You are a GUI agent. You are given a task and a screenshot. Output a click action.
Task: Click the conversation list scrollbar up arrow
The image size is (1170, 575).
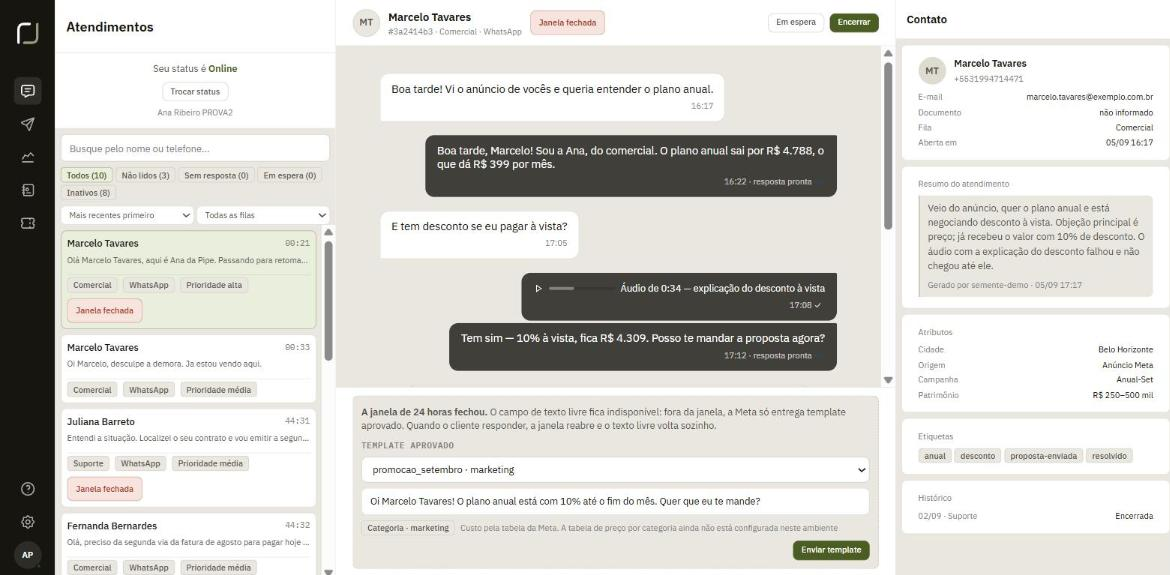(328, 232)
